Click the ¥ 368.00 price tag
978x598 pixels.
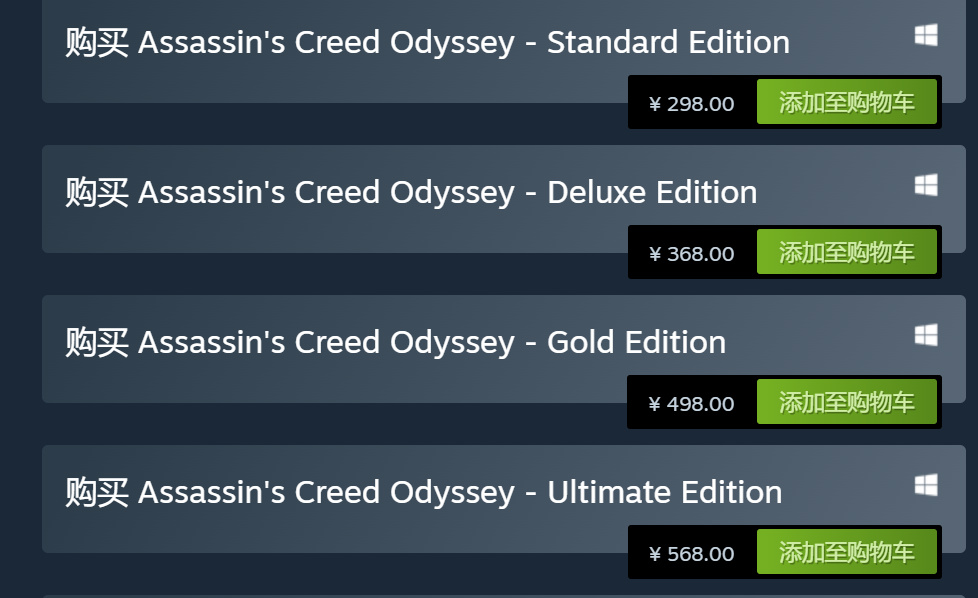(691, 253)
